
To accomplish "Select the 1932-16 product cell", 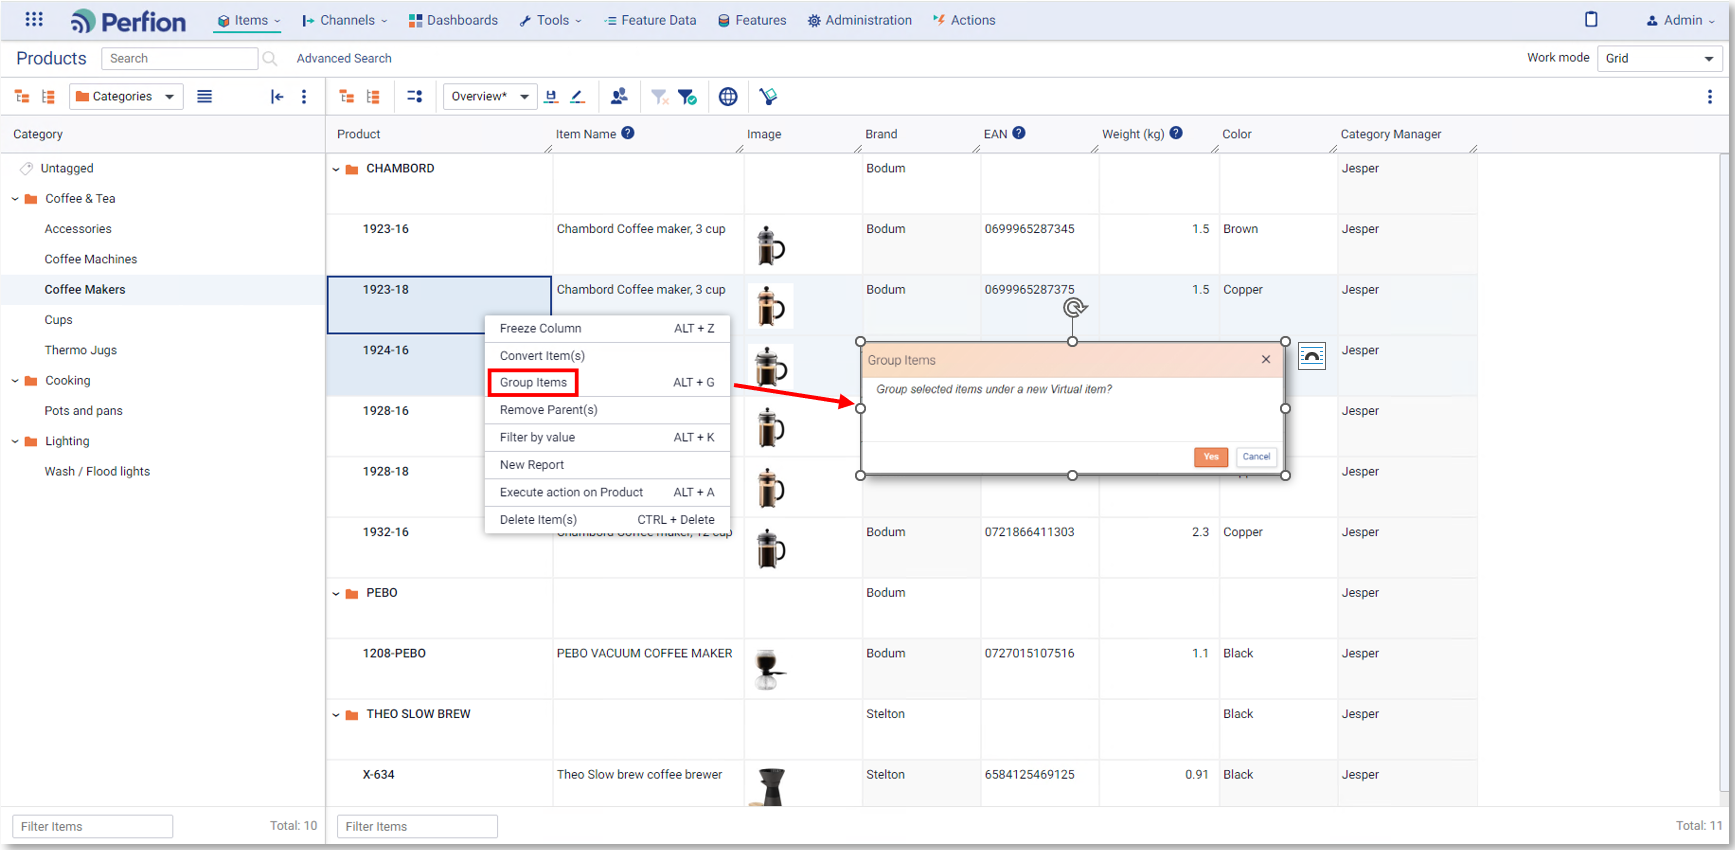I will click(x=439, y=547).
